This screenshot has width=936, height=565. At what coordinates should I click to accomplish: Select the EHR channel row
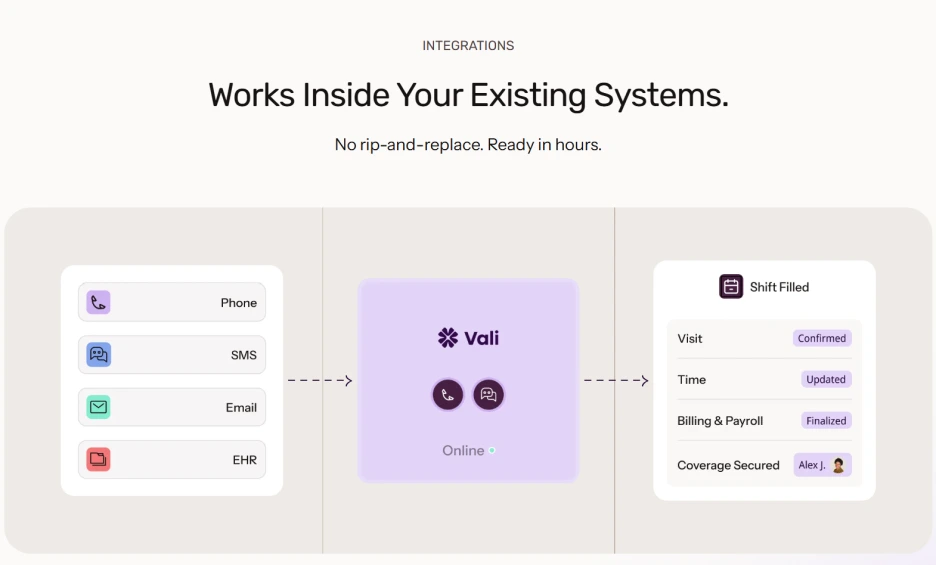pos(172,459)
